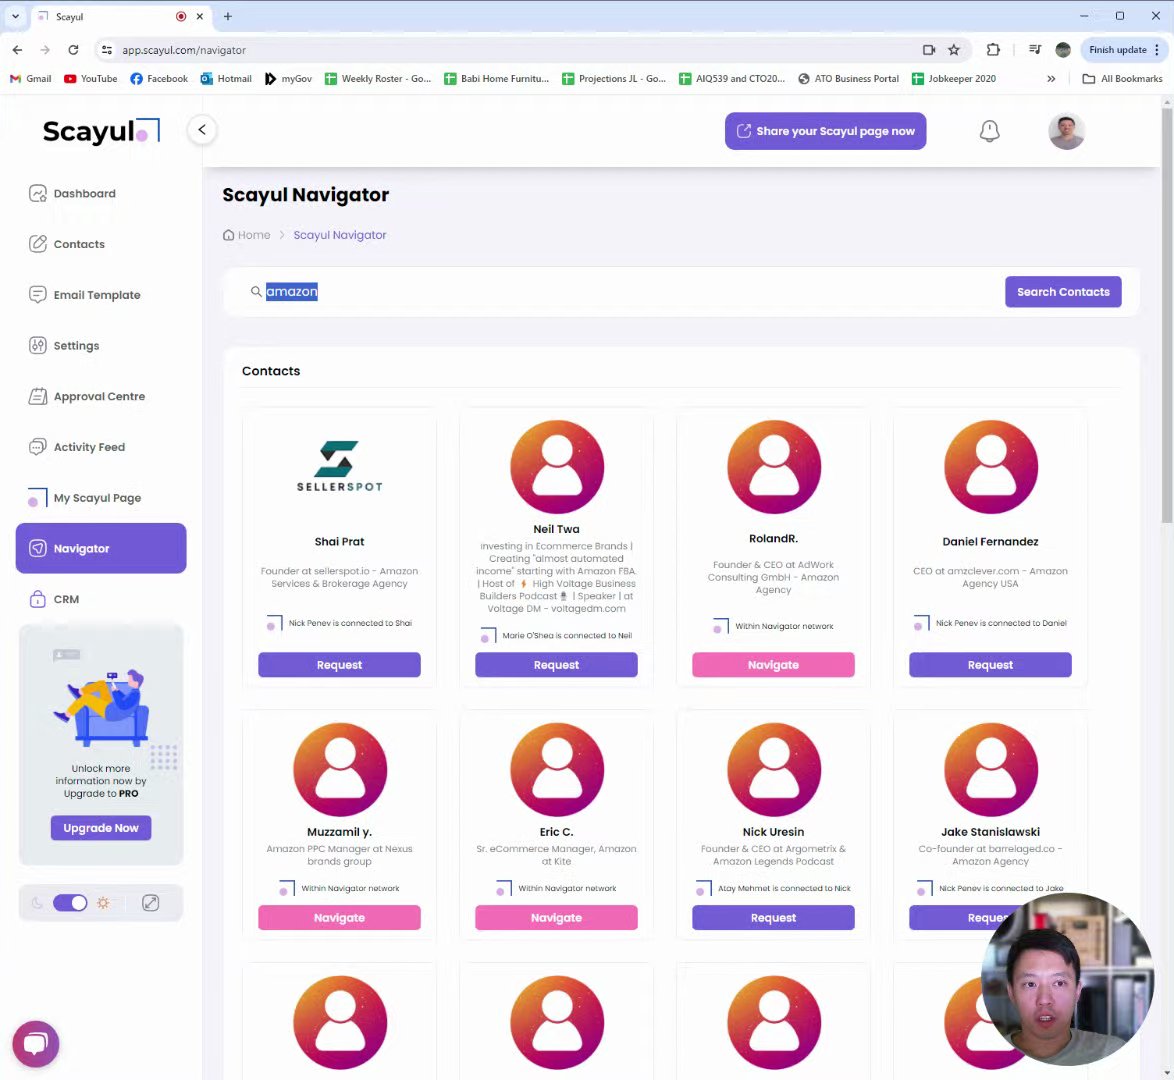Viewport: 1174px width, 1080px height.
Task: Click Request on Daniel Fernandez card
Action: [x=990, y=665]
